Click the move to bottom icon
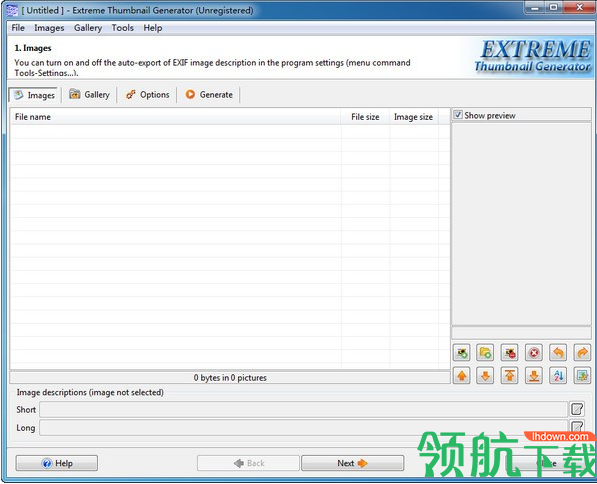 tap(534, 376)
